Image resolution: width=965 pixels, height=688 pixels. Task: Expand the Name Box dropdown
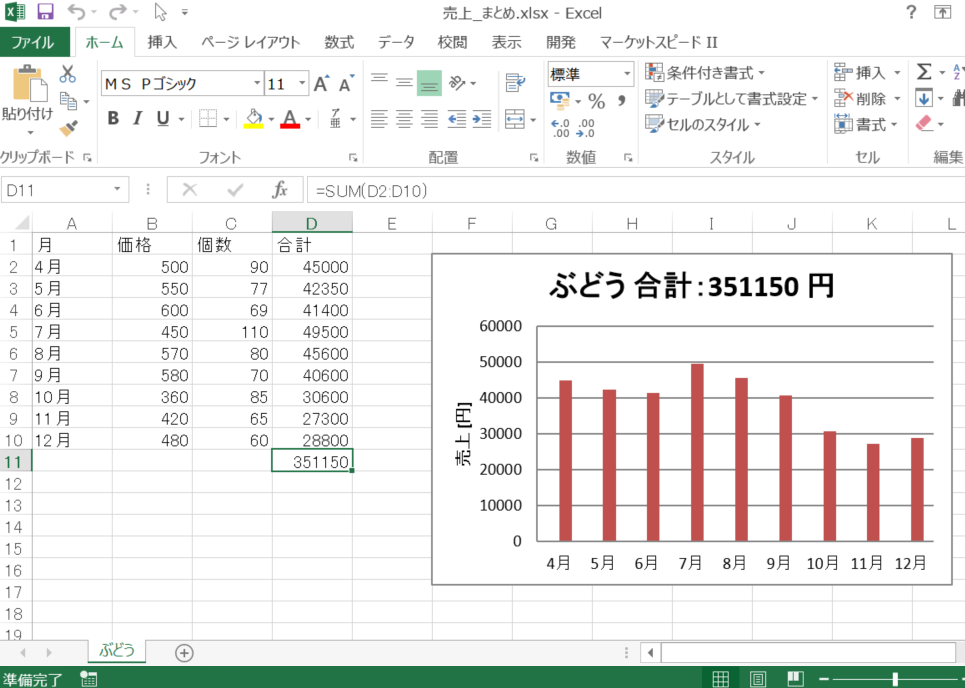pyautogui.click(x=117, y=189)
